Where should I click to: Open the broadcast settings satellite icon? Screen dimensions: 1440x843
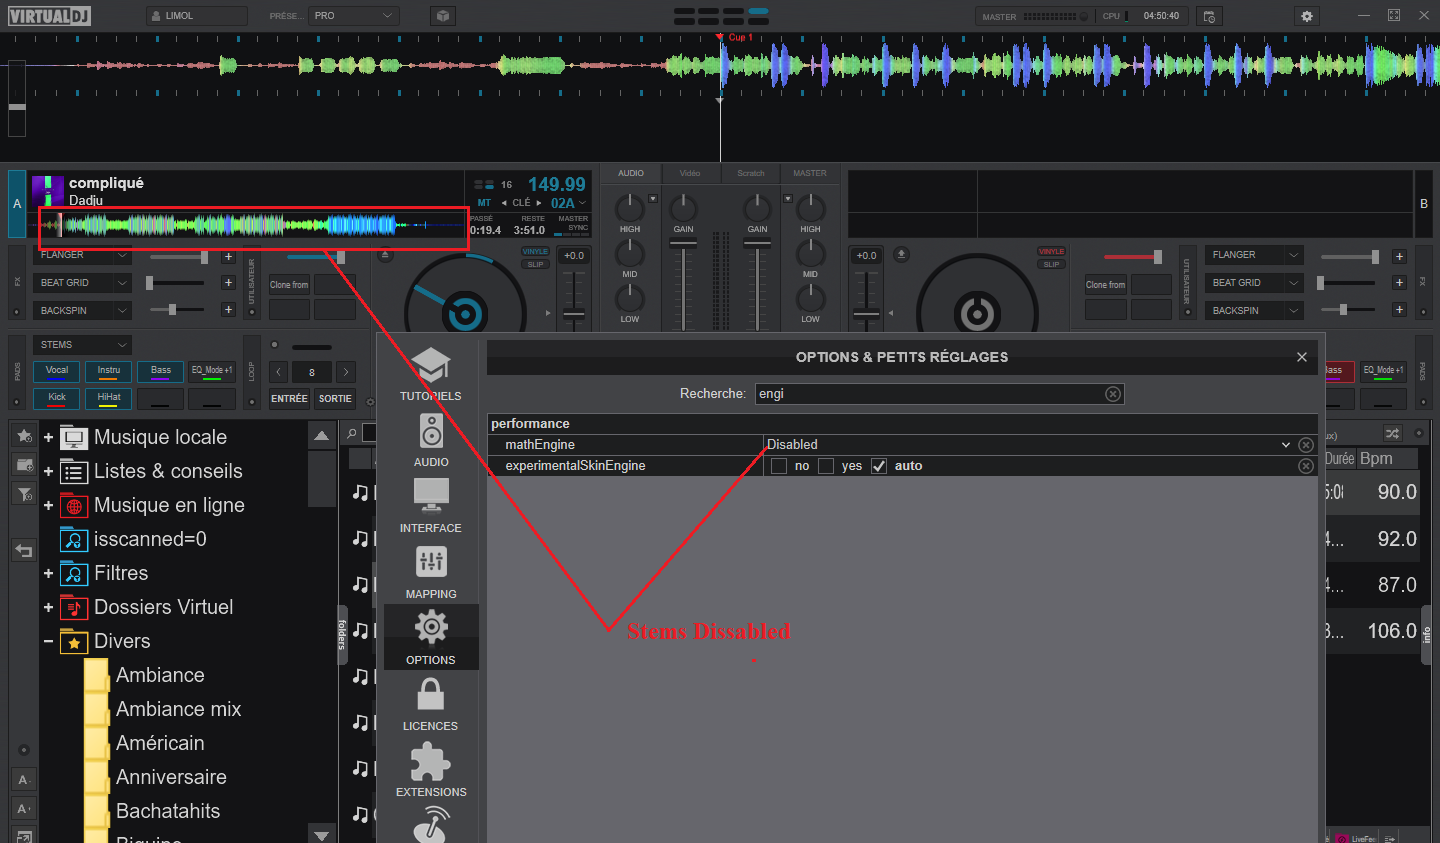[431, 825]
